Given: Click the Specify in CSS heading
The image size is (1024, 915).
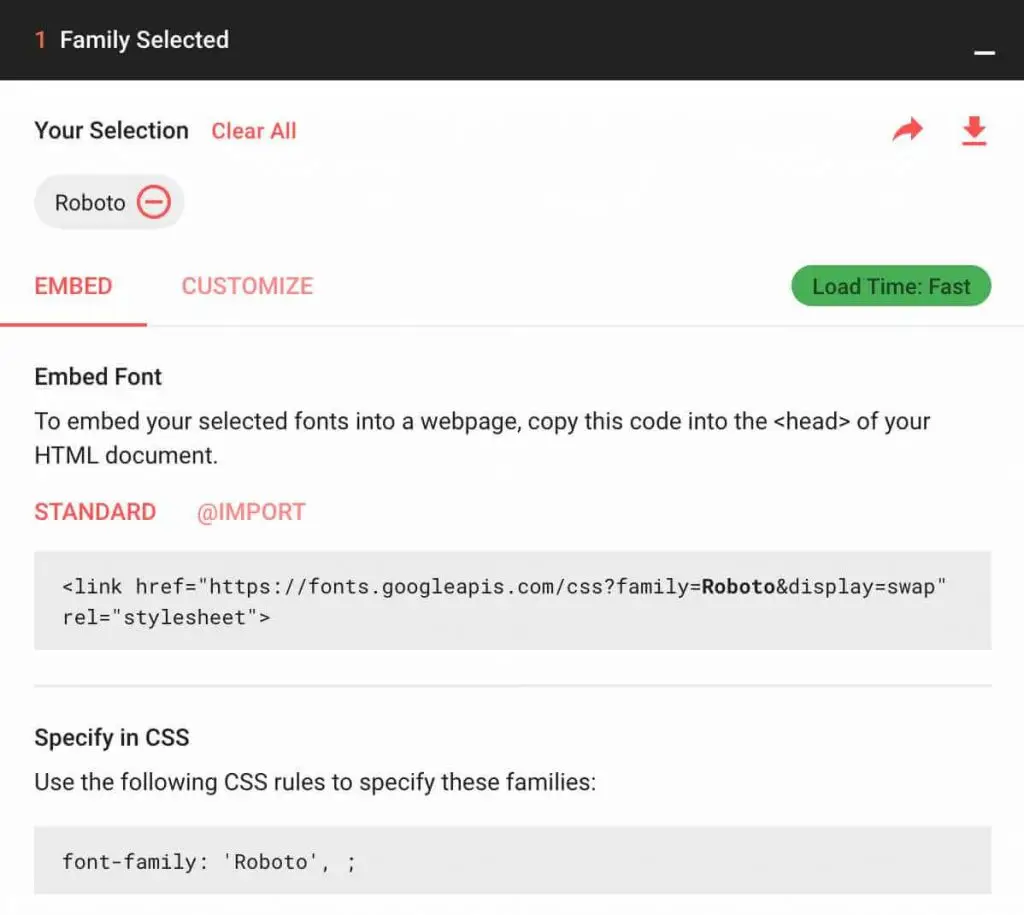Looking at the screenshot, I should tap(111, 737).
